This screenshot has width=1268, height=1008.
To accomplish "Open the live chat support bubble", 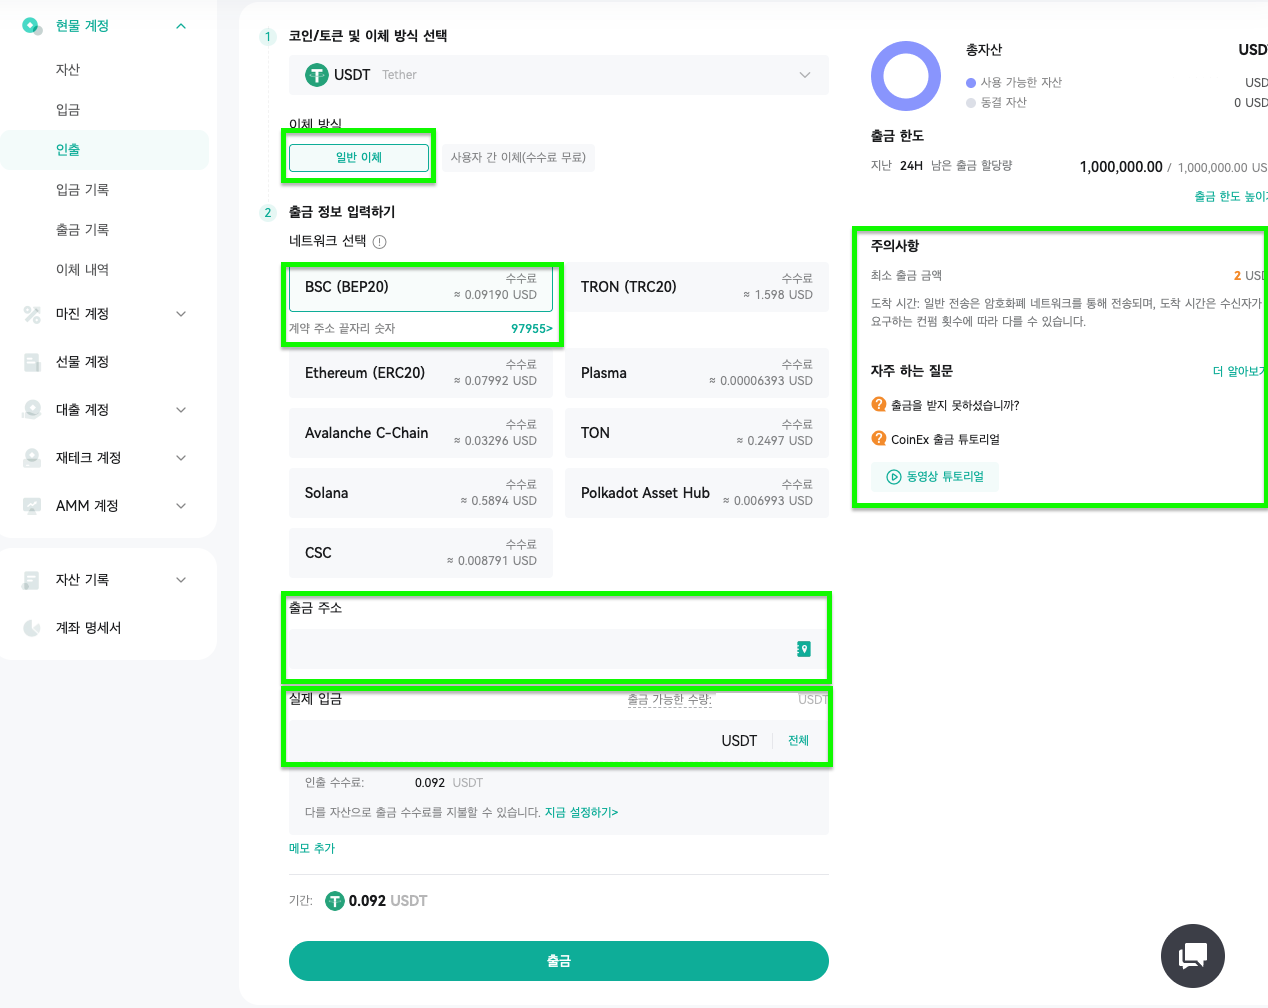I will [1192, 956].
